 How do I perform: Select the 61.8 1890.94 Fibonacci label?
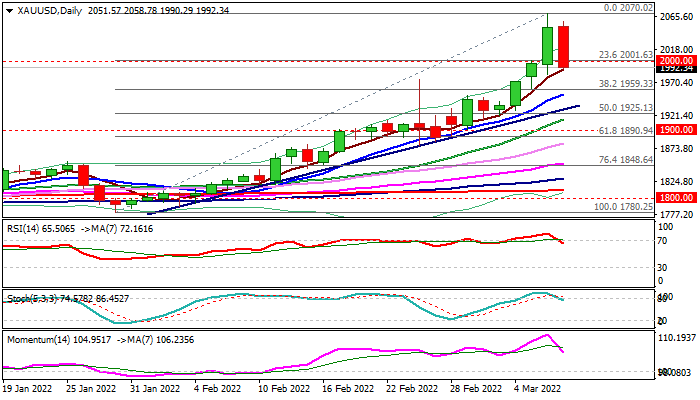point(626,130)
